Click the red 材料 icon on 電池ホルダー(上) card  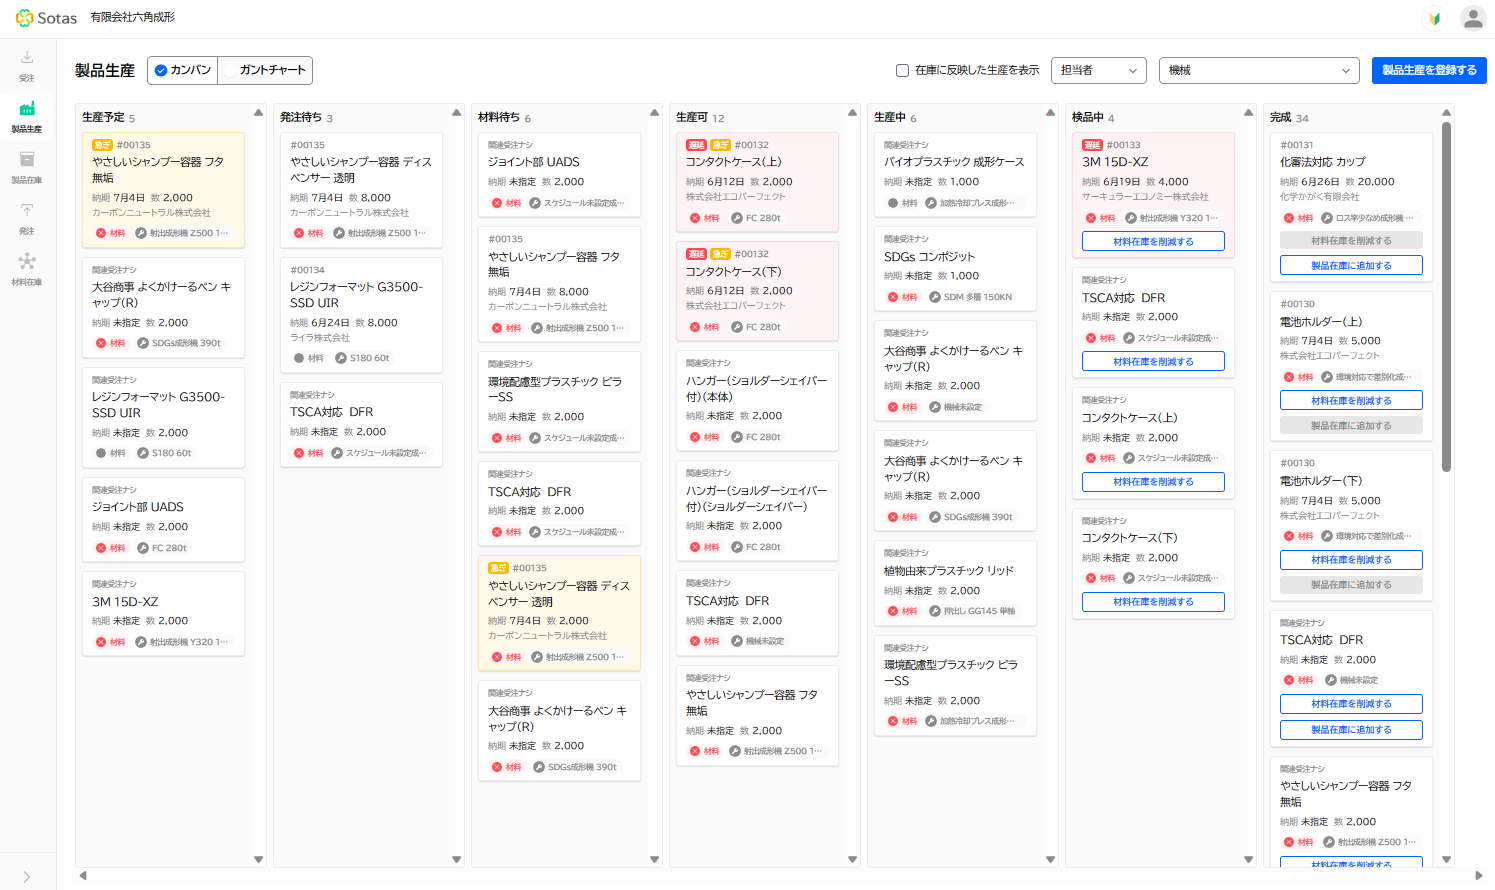1290,377
